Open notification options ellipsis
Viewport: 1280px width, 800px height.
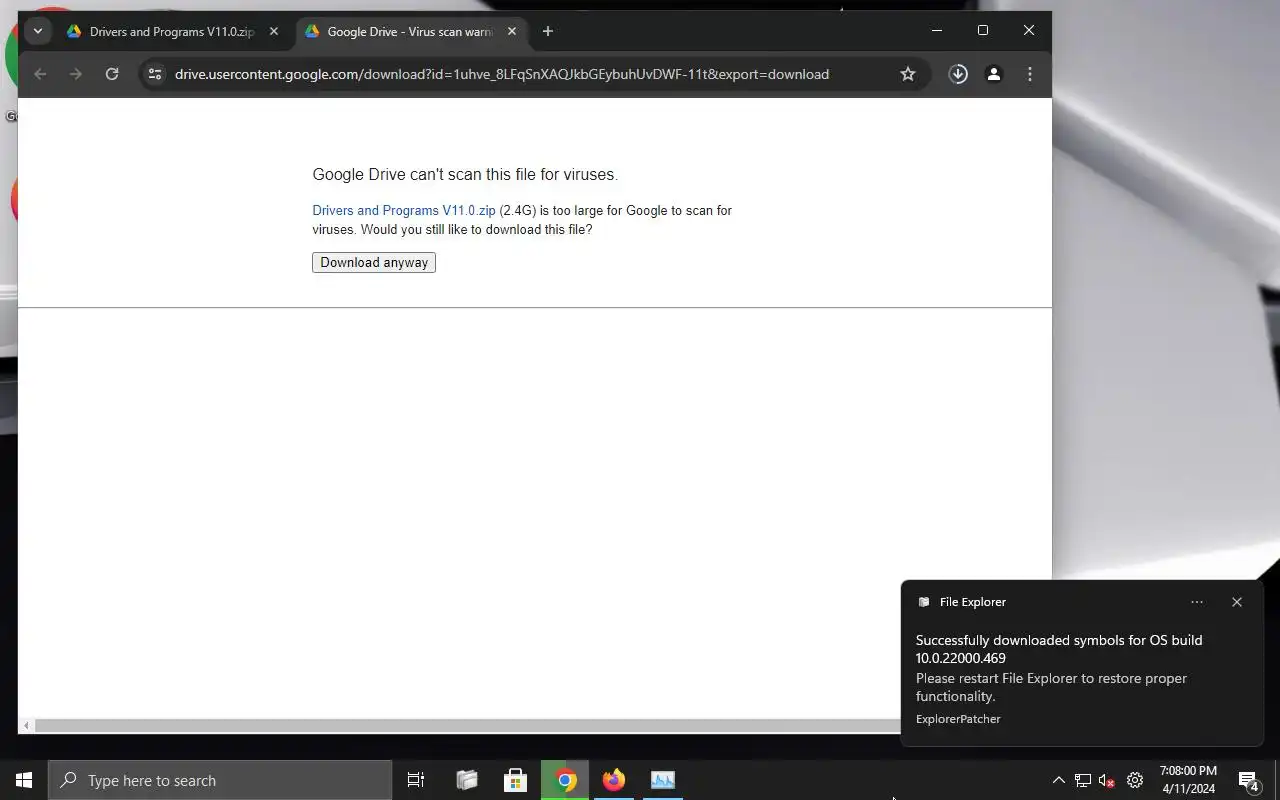(1197, 602)
